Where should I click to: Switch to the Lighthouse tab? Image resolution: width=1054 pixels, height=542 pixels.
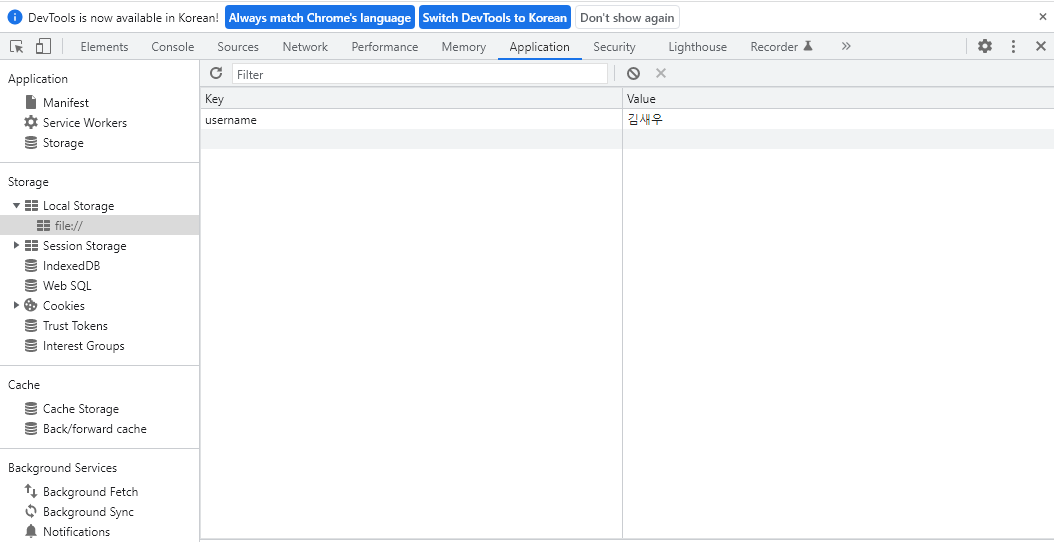pos(698,46)
